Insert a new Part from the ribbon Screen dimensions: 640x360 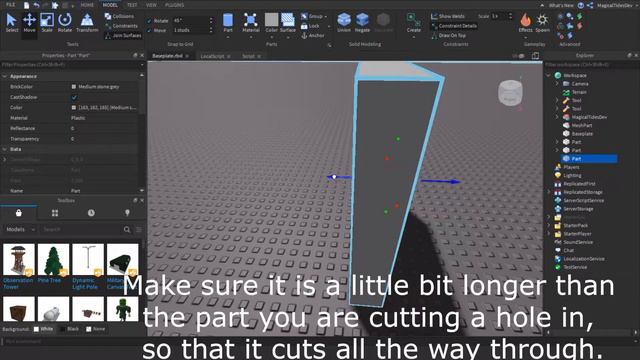(228, 23)
